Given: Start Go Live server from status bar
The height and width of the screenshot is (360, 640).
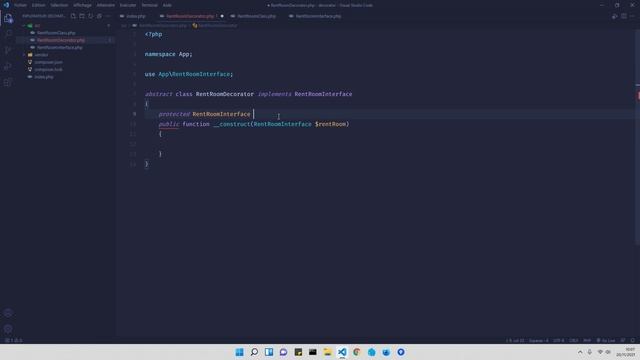Looking at the screenshot, I should click(606, 340).
